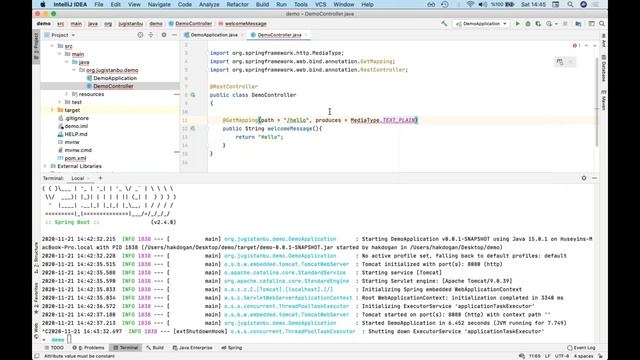Expand the test folder

(x=59, y=102)
